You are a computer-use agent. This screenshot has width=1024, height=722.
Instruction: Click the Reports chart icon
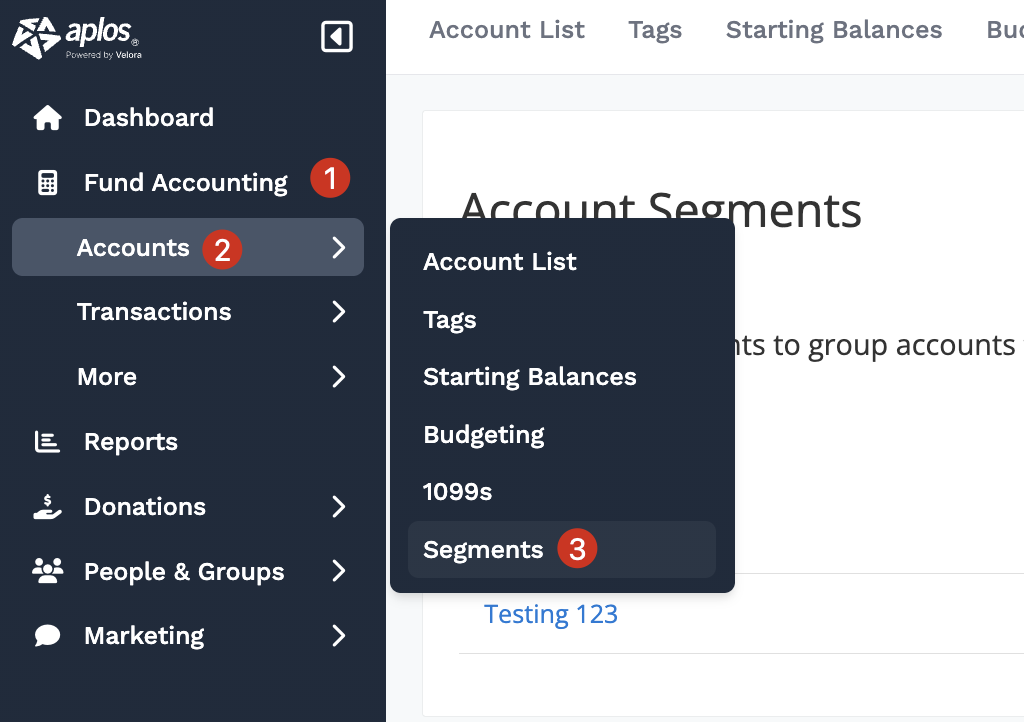pos(47,442)
